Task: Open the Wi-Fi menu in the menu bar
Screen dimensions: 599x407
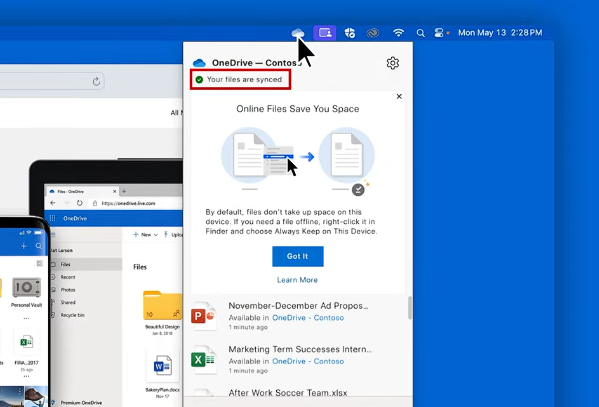Action: [x=398, y=33]
